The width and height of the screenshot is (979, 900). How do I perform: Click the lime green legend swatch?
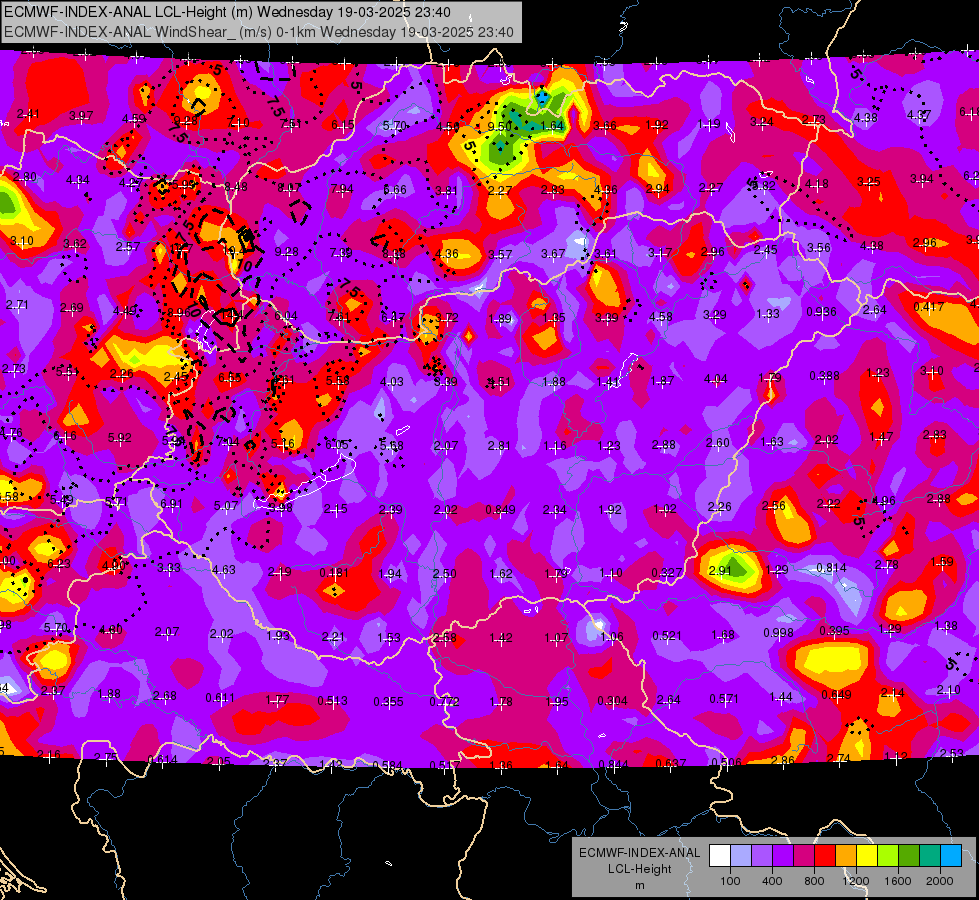(x=888, y=856)
